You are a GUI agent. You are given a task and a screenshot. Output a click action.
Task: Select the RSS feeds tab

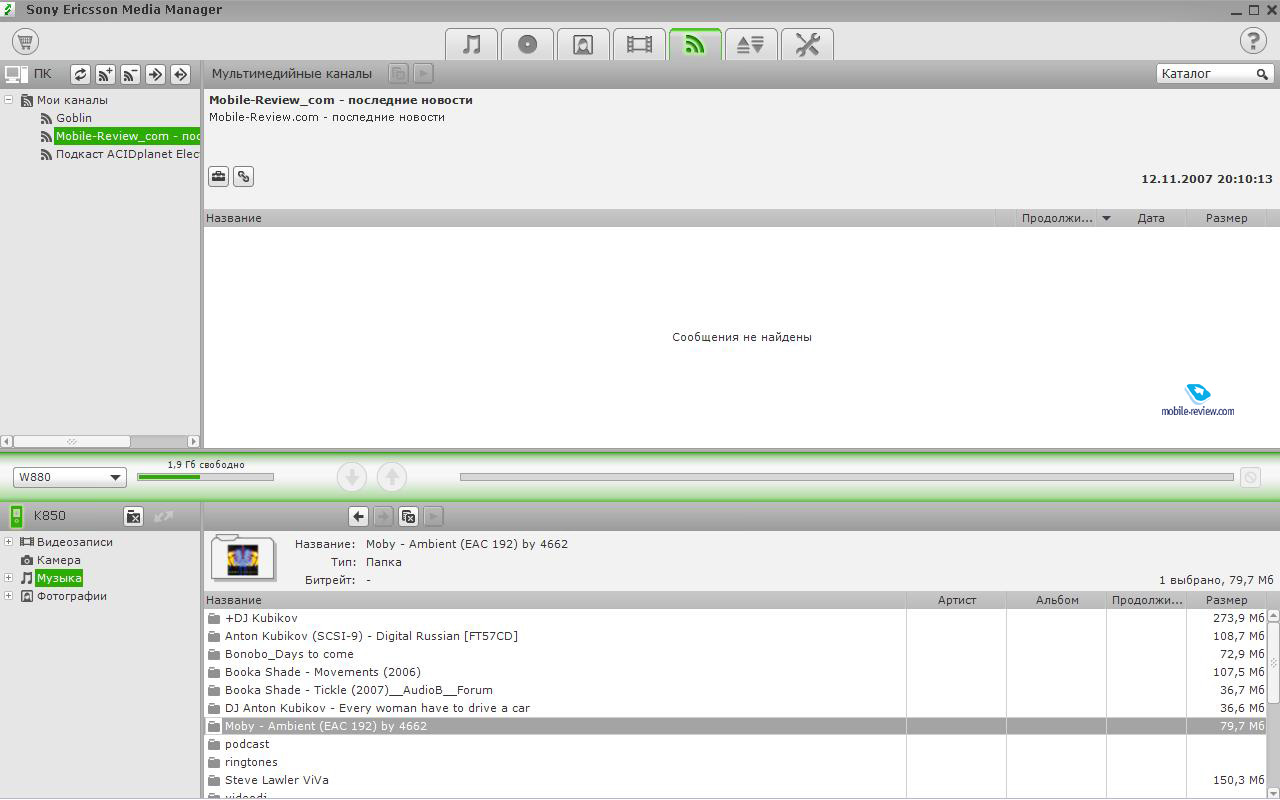(x=695, y=45)
